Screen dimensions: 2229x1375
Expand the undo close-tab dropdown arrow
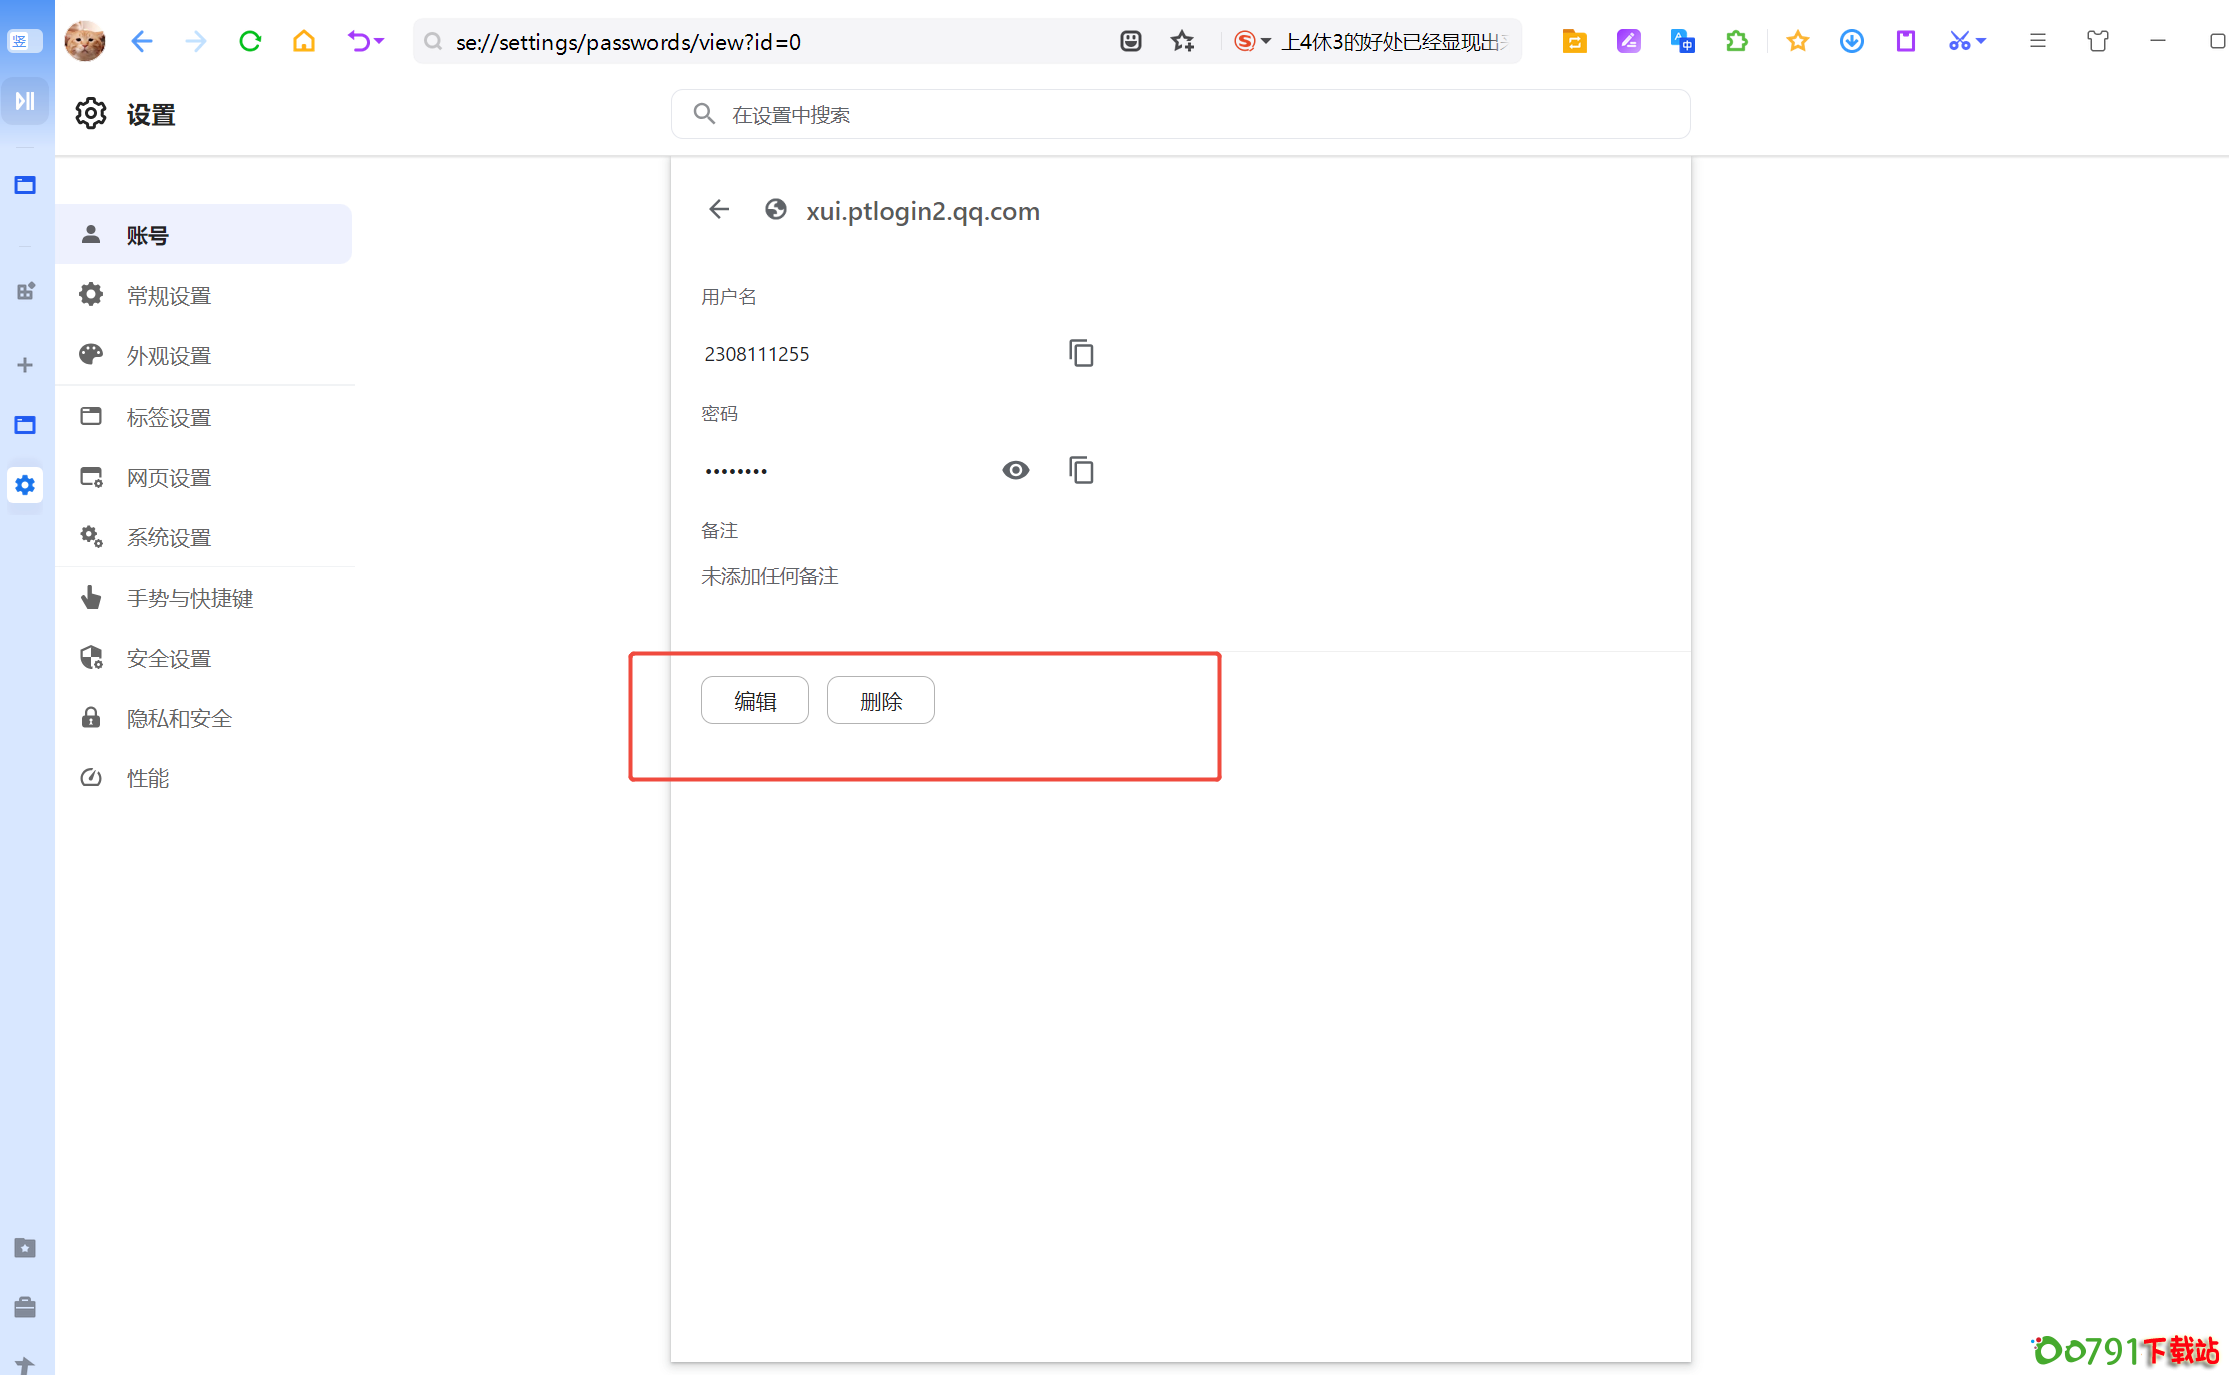380,42
